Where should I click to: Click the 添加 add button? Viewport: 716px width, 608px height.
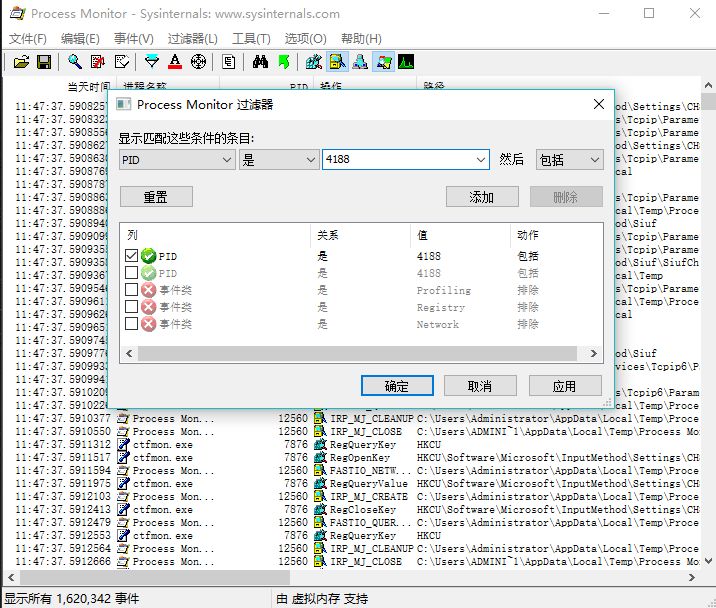(482, 197)
